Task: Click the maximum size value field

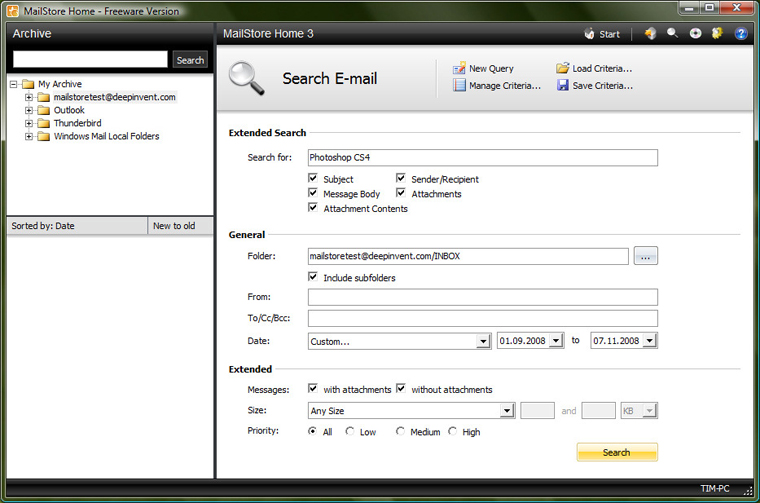Action: (599, 410)
